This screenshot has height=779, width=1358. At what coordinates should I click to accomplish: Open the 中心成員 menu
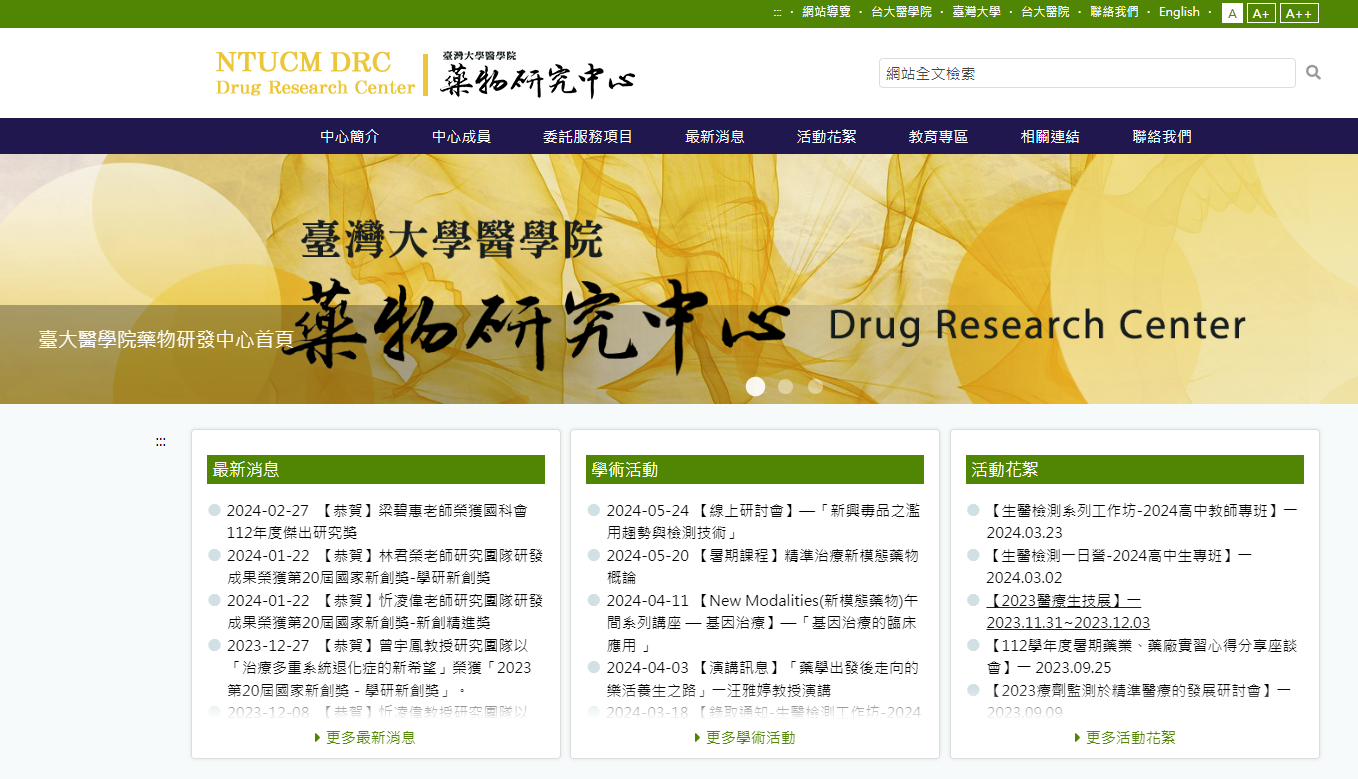[461, 137]
